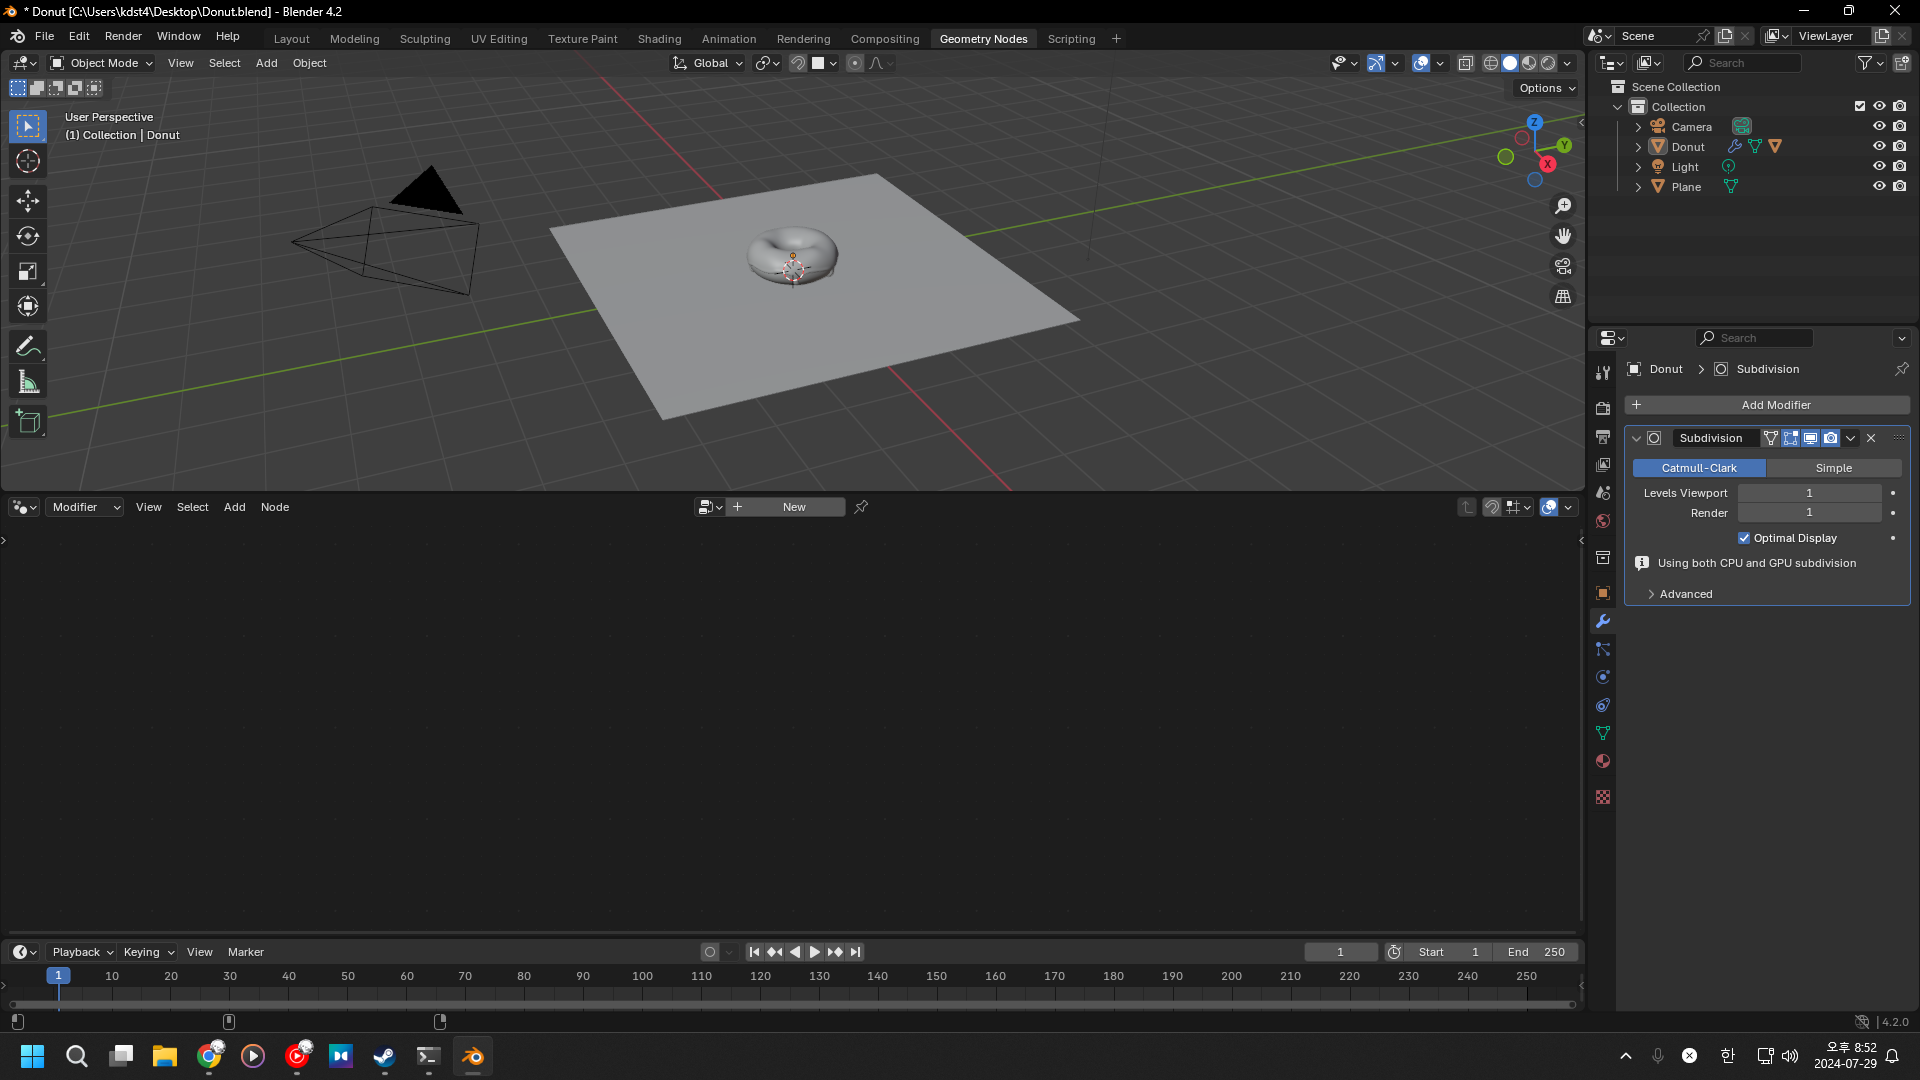Hide the Donut object in the viewport
This screenshot has width=1920, height=1080.
coord(1879,146)
